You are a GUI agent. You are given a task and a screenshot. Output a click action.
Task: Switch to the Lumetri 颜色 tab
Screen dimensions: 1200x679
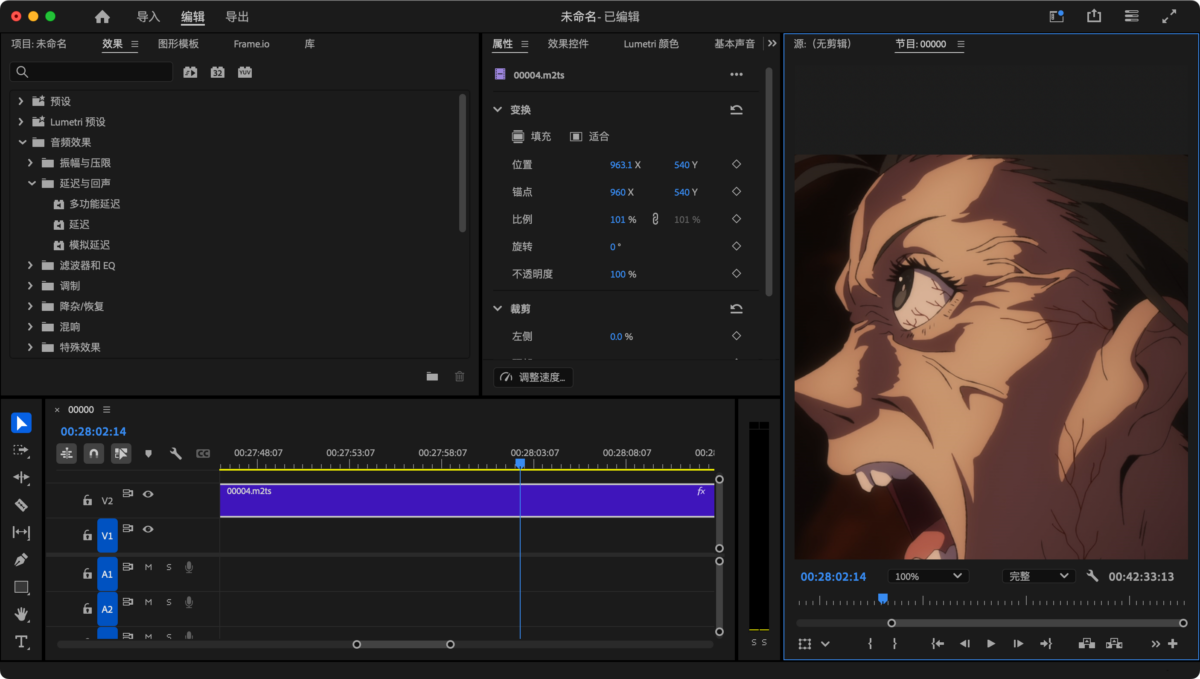click(651, 44)
